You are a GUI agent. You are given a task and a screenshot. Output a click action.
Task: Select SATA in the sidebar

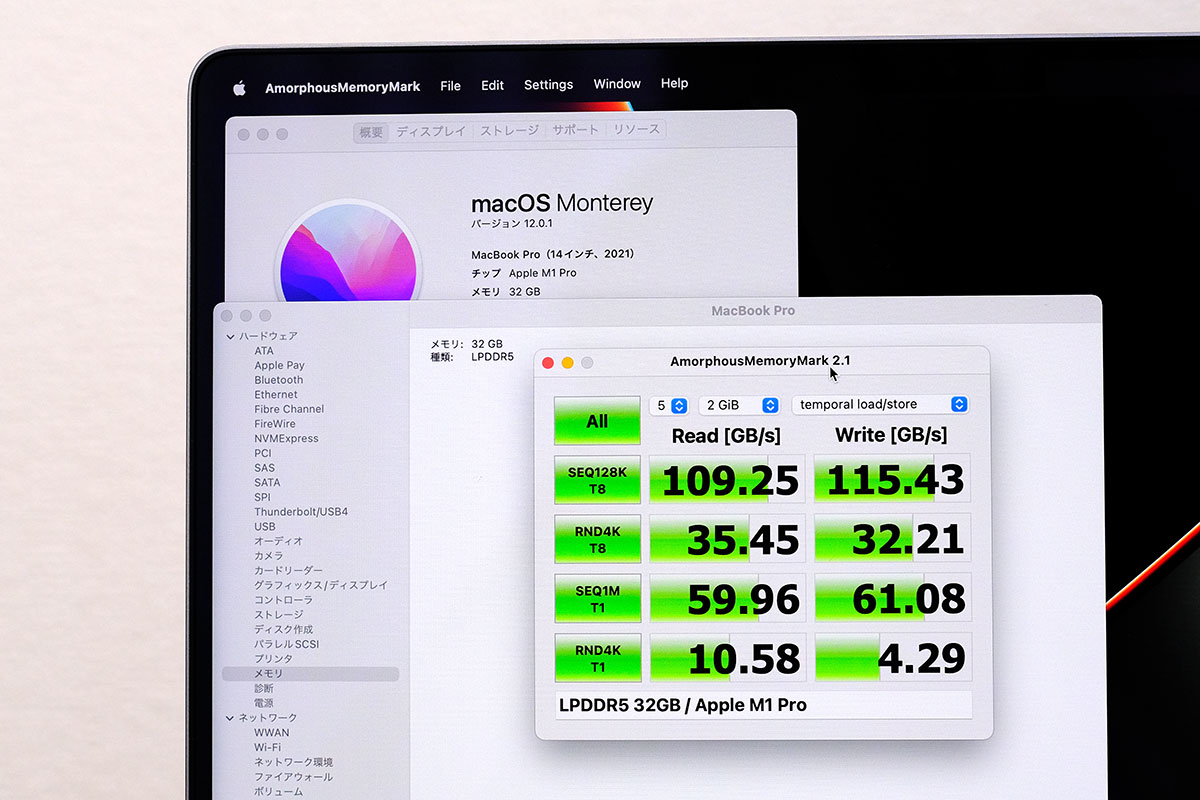267,483
